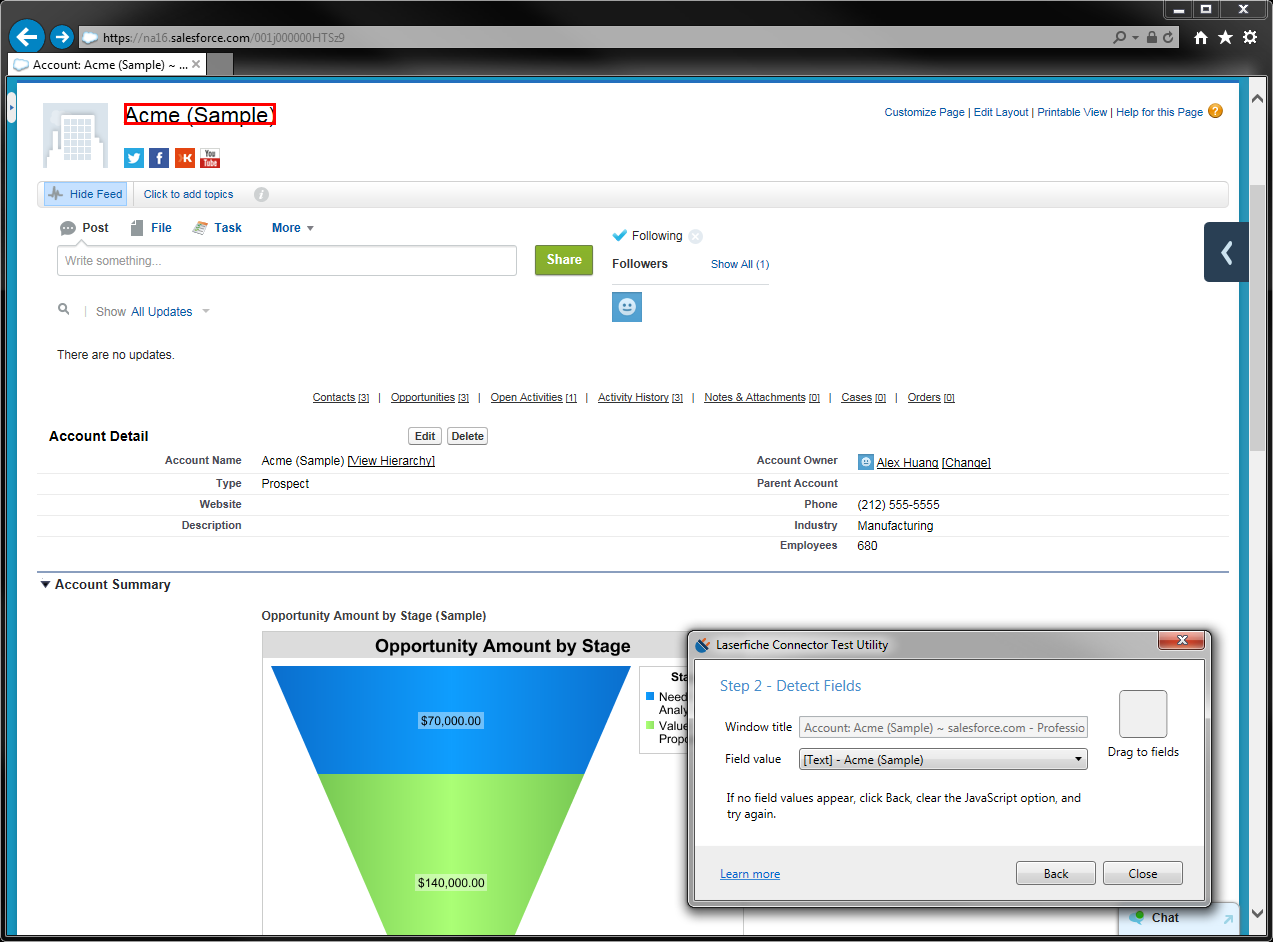Image resolution: width=1273 pixels, height=942 pixels.
Task: Stop following using the x icon
Action: 695,237
